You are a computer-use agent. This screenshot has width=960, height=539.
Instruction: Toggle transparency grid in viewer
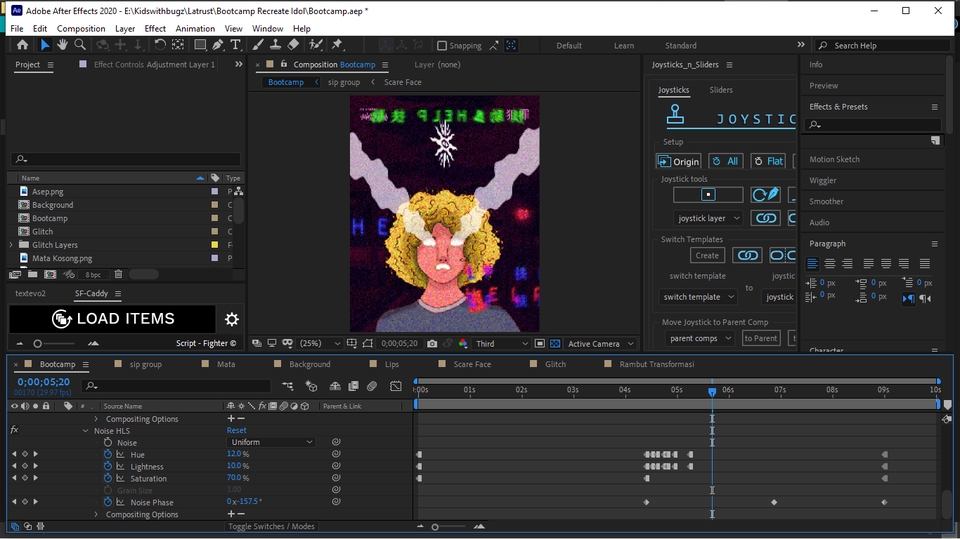pyautogui.click(x=555, y=344)
